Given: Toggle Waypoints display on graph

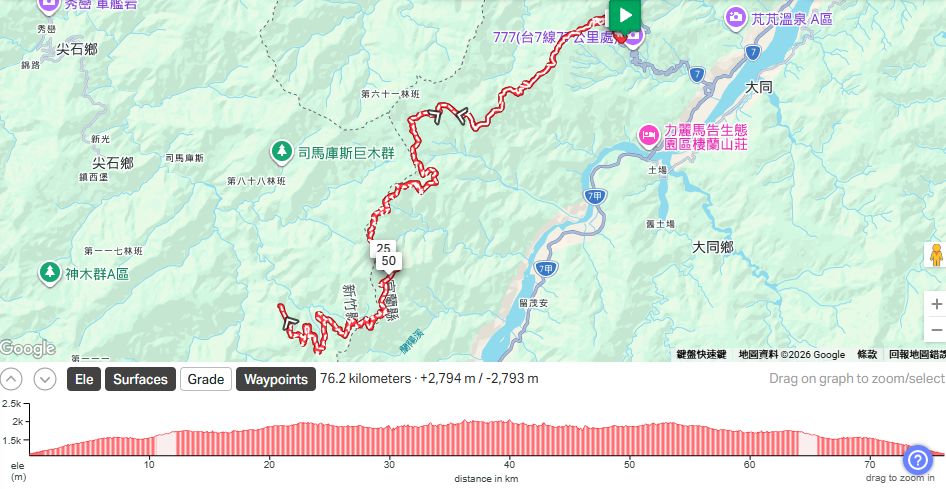Looking at the screenshot, I should (x=276, y=379).
